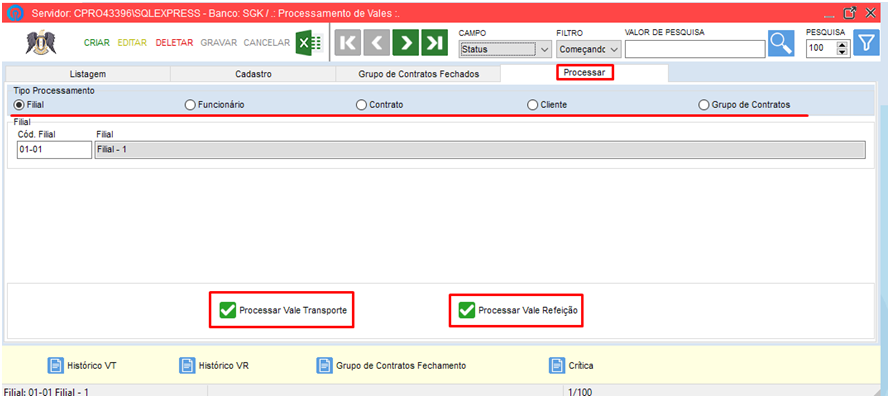The height and width of the screenshot is (398, 890).
Task: Click the app icon in title bar
Action: click(15, 13)
